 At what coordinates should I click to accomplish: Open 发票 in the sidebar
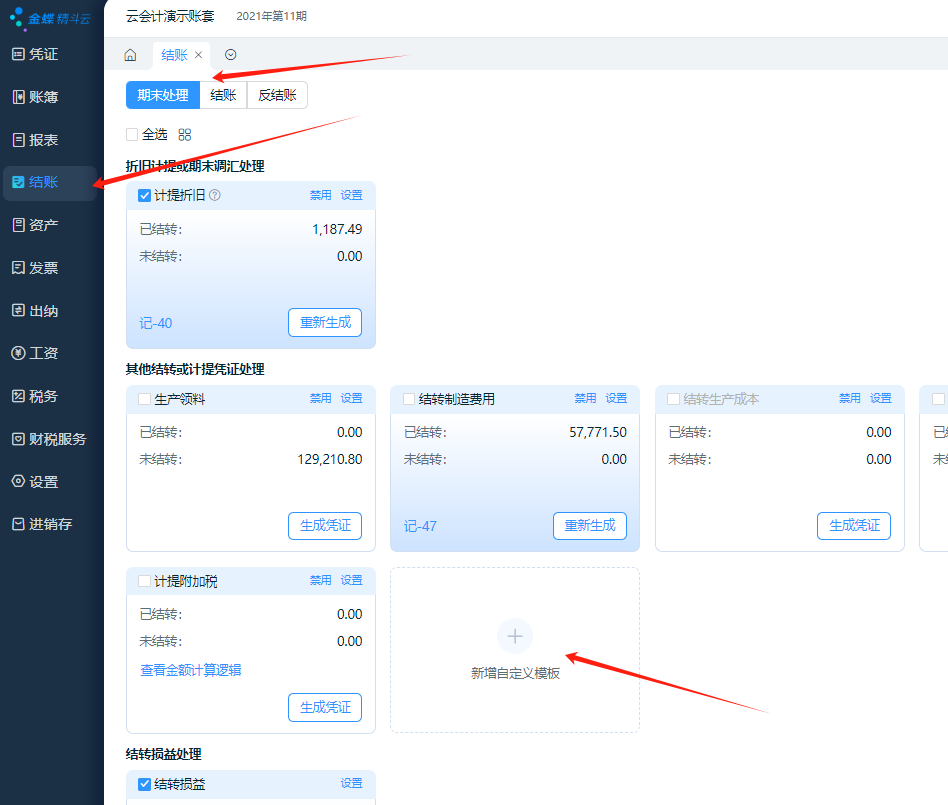pos(43,268)
